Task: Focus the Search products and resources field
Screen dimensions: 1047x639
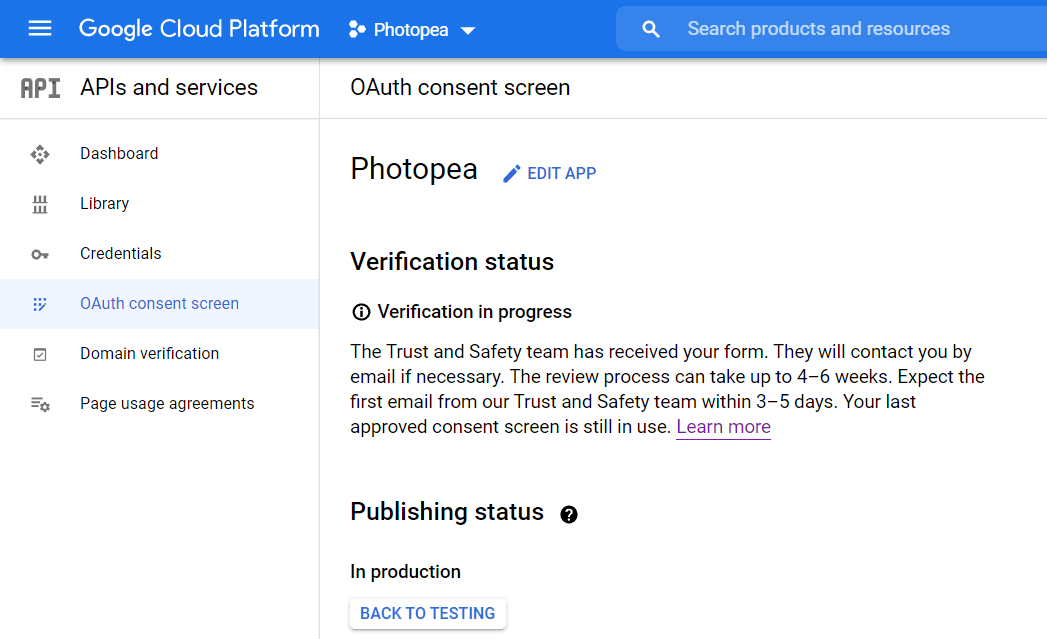Action: click(831, 29)
